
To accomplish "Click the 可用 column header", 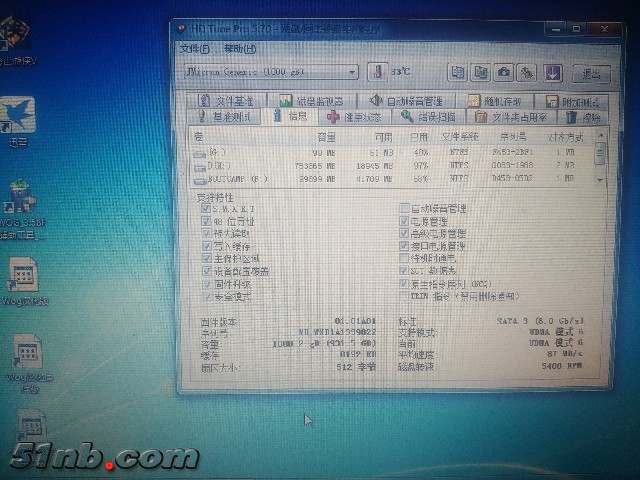I will 383,138.
